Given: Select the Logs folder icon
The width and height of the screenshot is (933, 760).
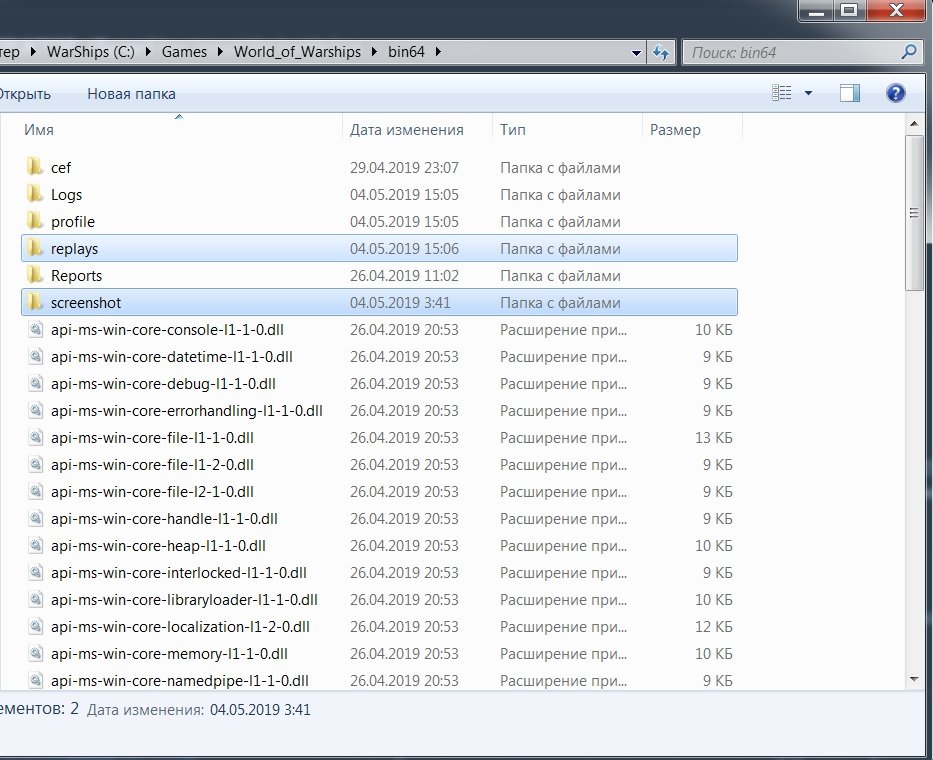Looking at the screenshot, I should [35, 193].
